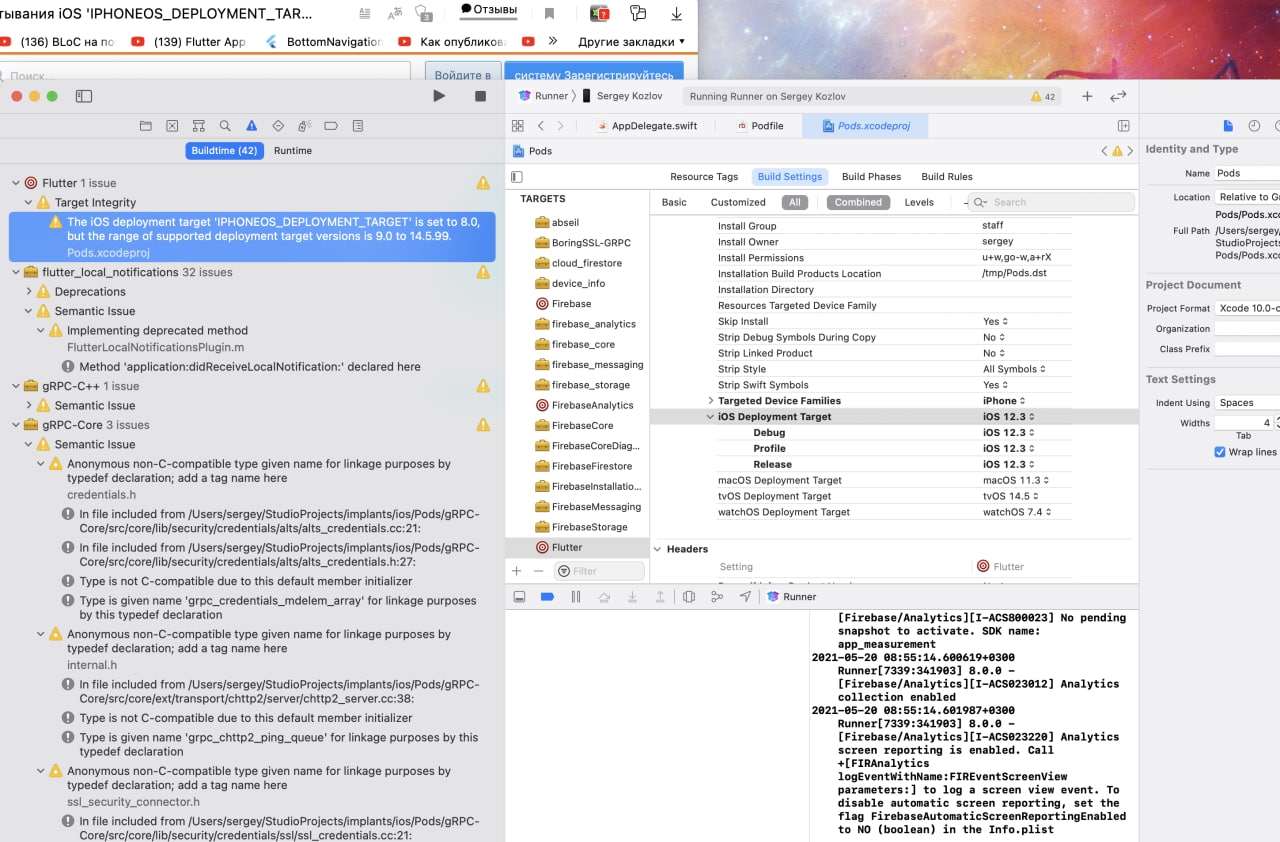Collapse the Flutter 1 issue group

(x=16, y=183)
